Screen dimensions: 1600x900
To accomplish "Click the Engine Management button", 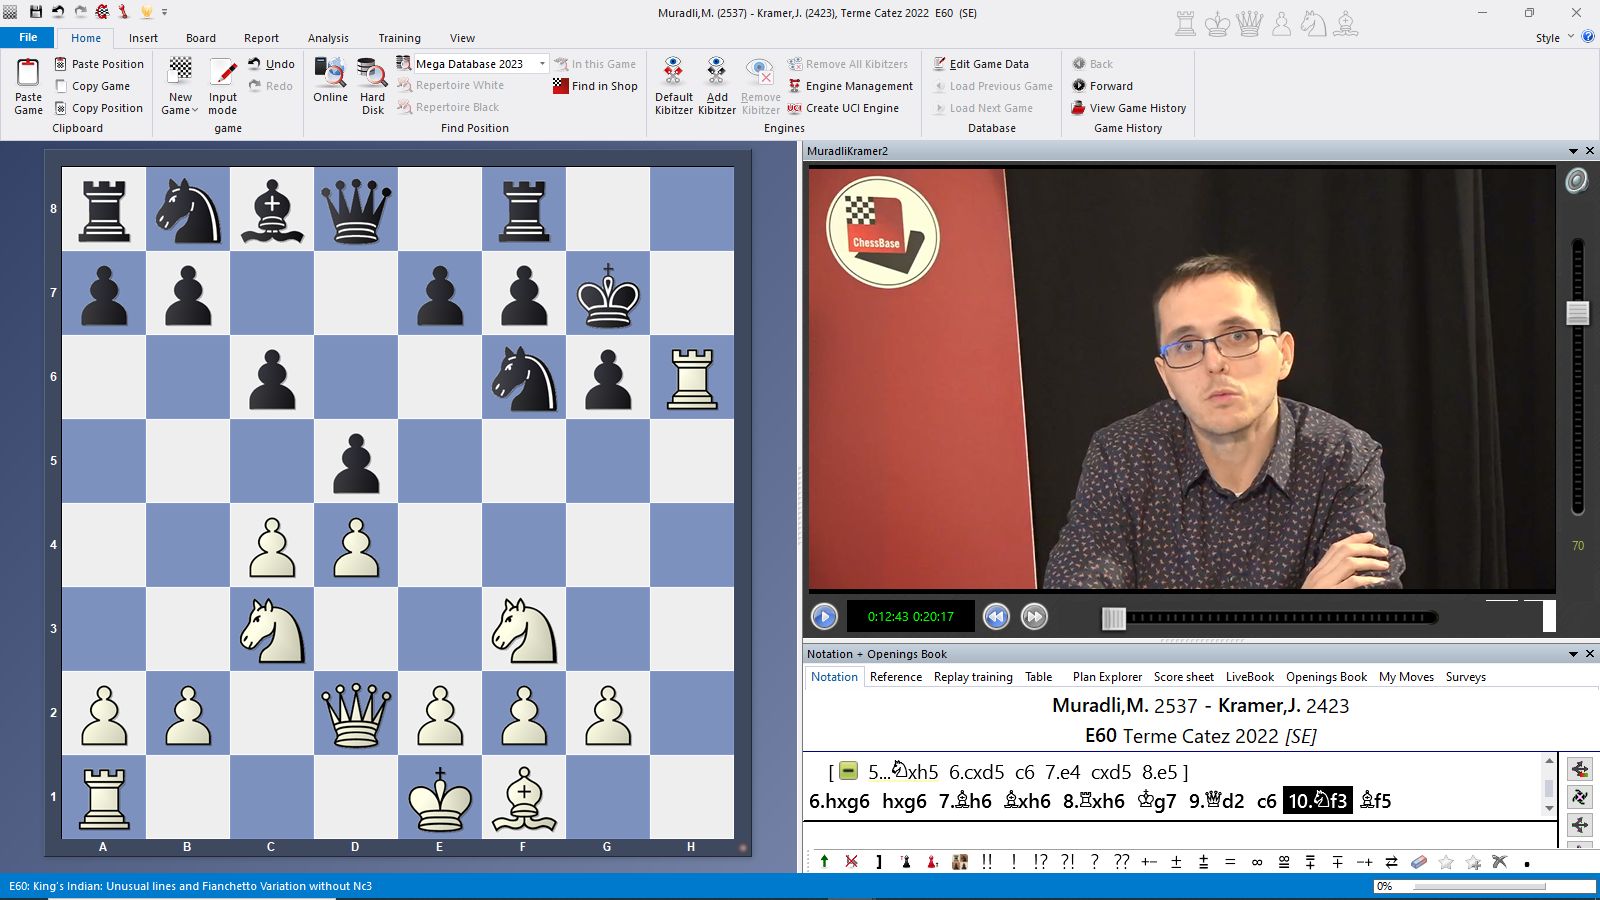I will (x=858, y=86).
